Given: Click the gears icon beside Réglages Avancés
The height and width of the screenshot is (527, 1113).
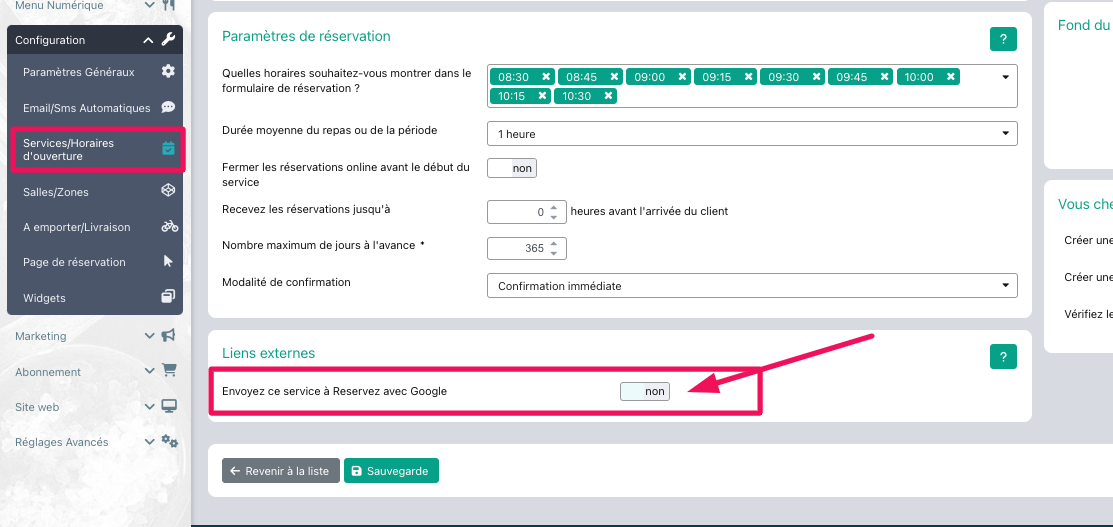Looking at the screenshot, I should (169, 441).
